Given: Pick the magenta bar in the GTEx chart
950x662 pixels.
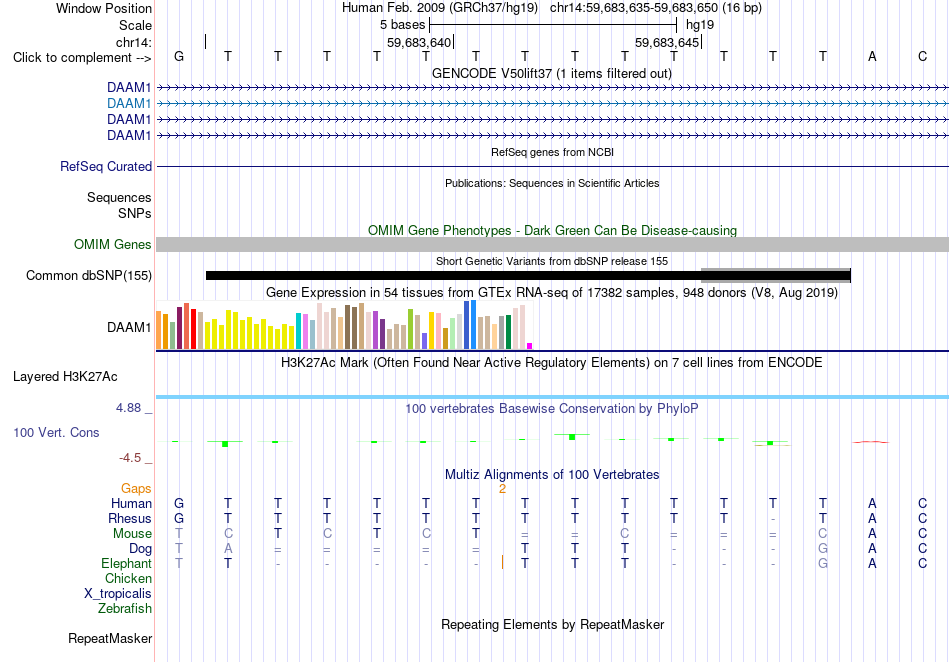Looking at the screenshot, I should (x=529, y=346).
